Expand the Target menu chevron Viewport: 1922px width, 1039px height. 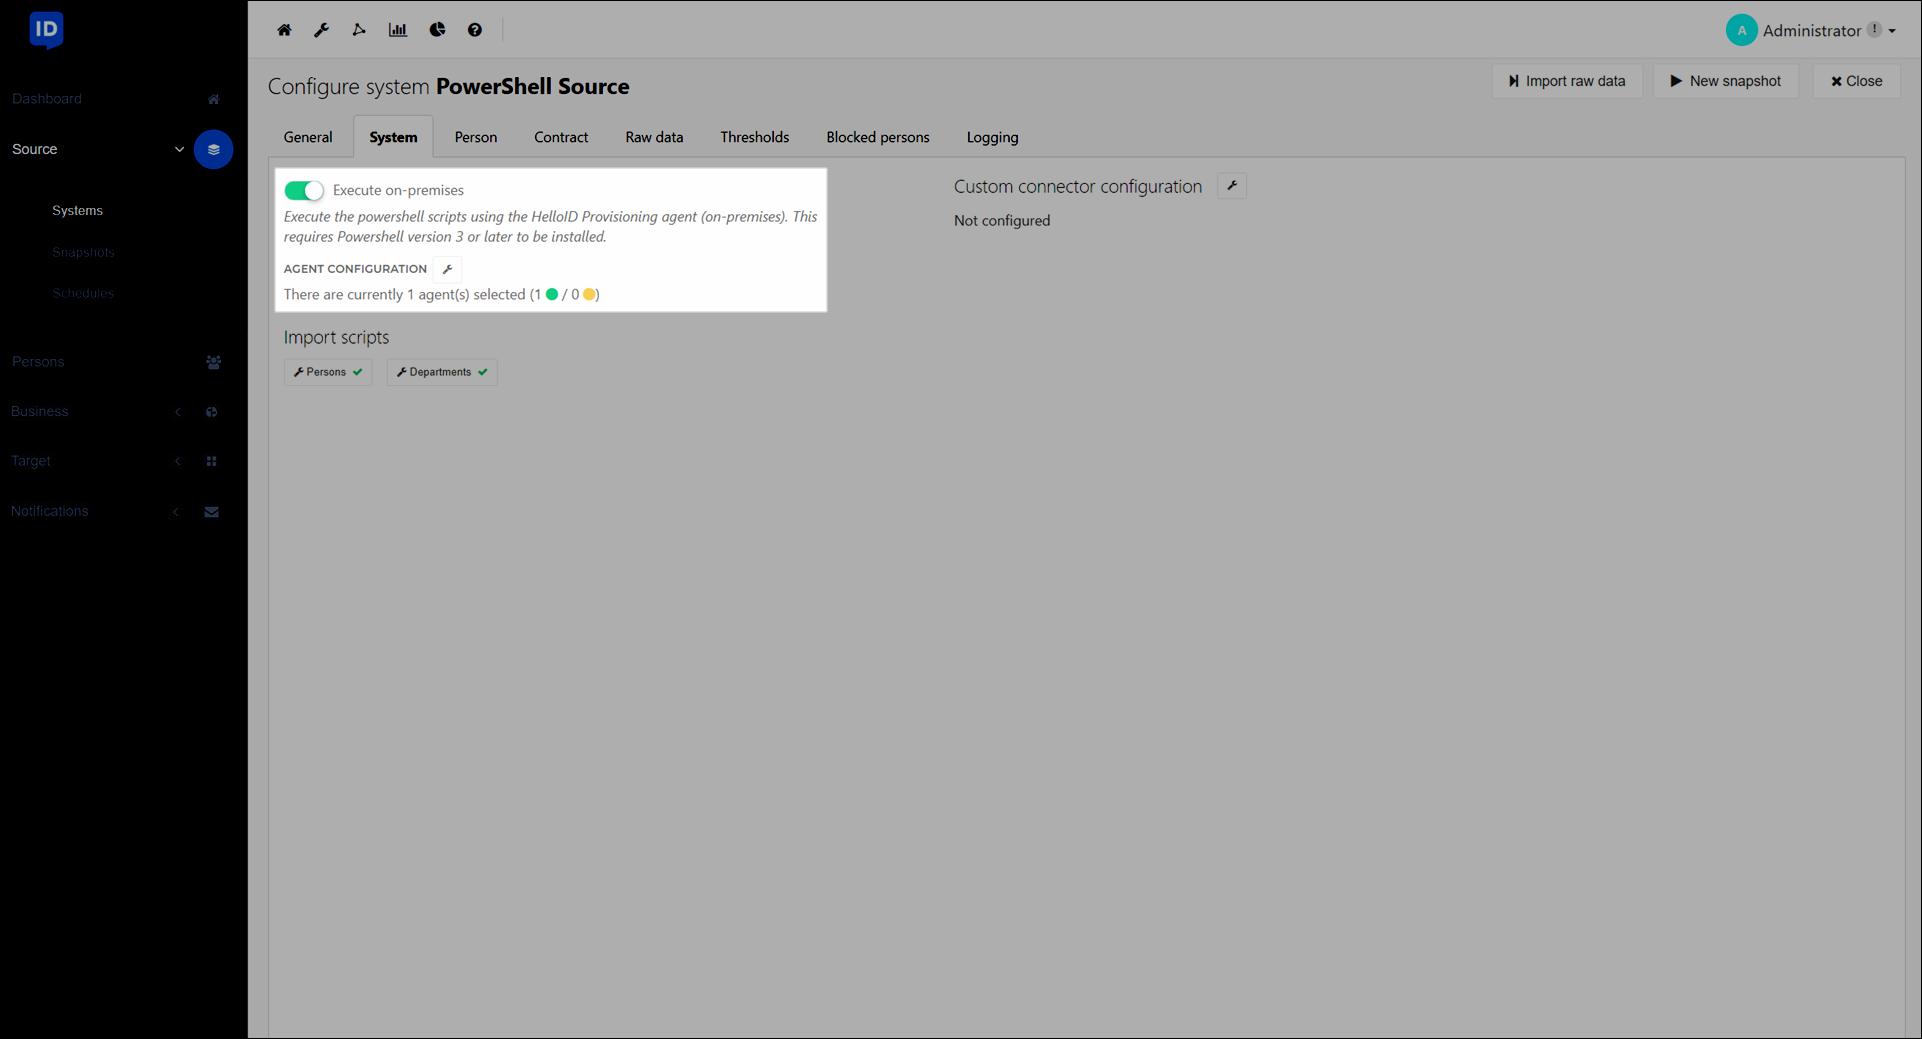178,461
